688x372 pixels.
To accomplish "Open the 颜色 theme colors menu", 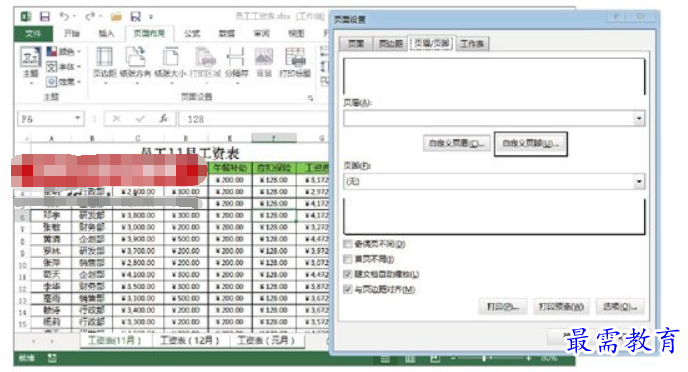I will (x=64, y=52).
